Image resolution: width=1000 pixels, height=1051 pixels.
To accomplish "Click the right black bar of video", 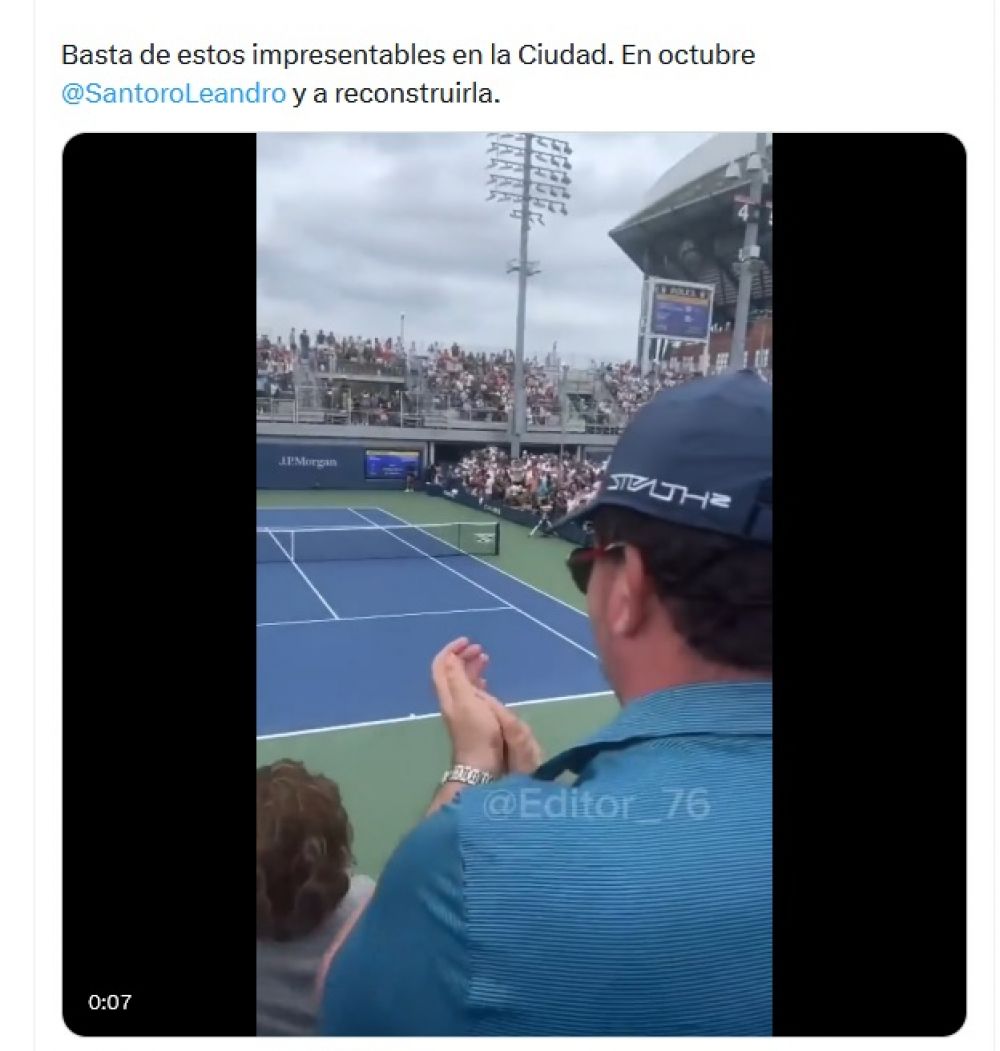I will (x=869, y=584).
